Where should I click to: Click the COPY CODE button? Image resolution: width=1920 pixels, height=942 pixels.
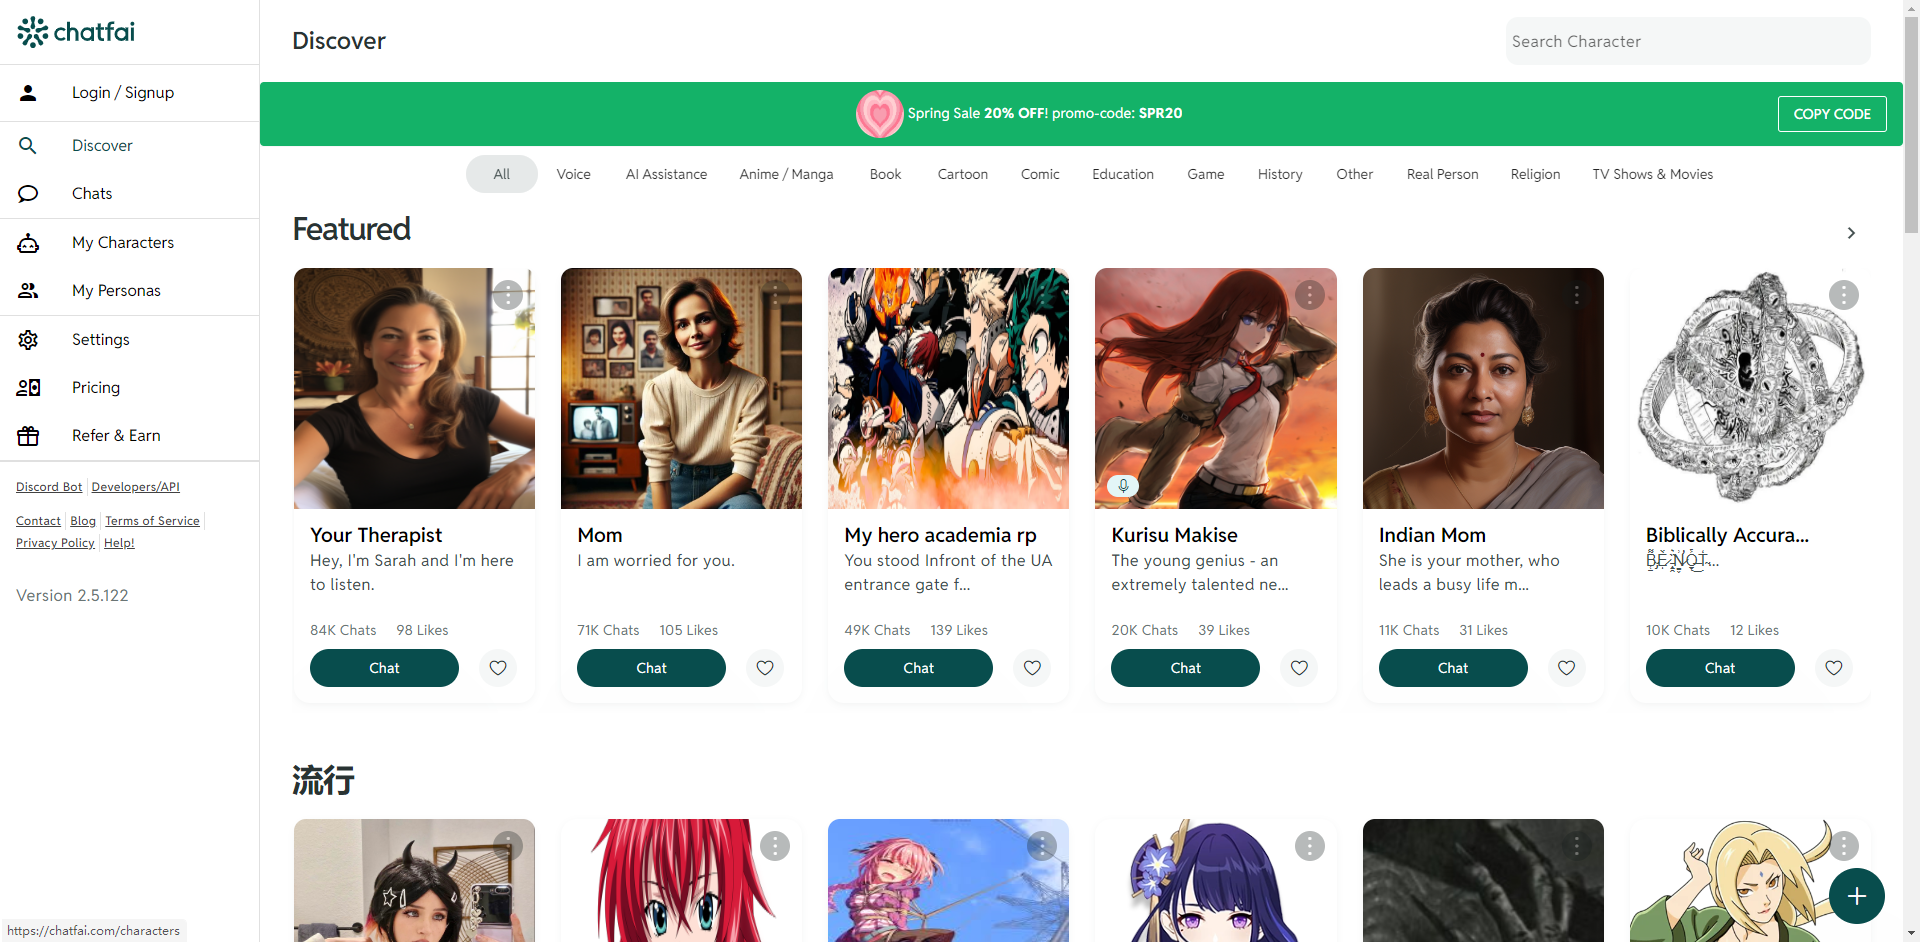pyautogui.click(x=1832, y=114)
